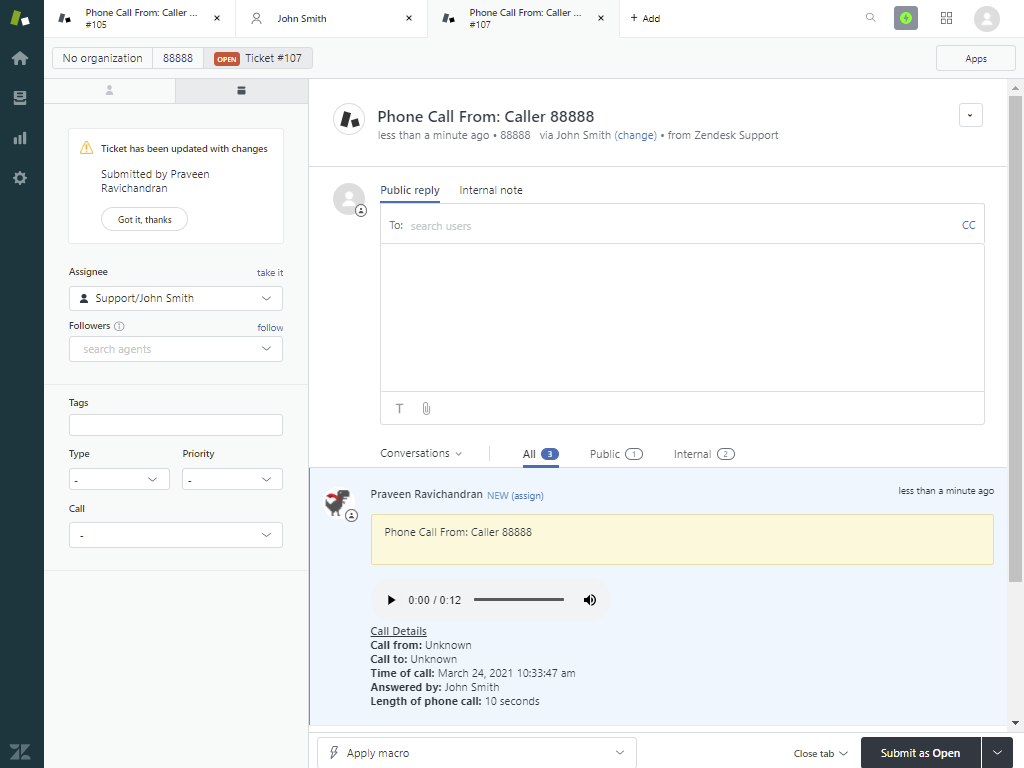
Task: Click the Followers info icon
Action: click(x=119, y=326)
